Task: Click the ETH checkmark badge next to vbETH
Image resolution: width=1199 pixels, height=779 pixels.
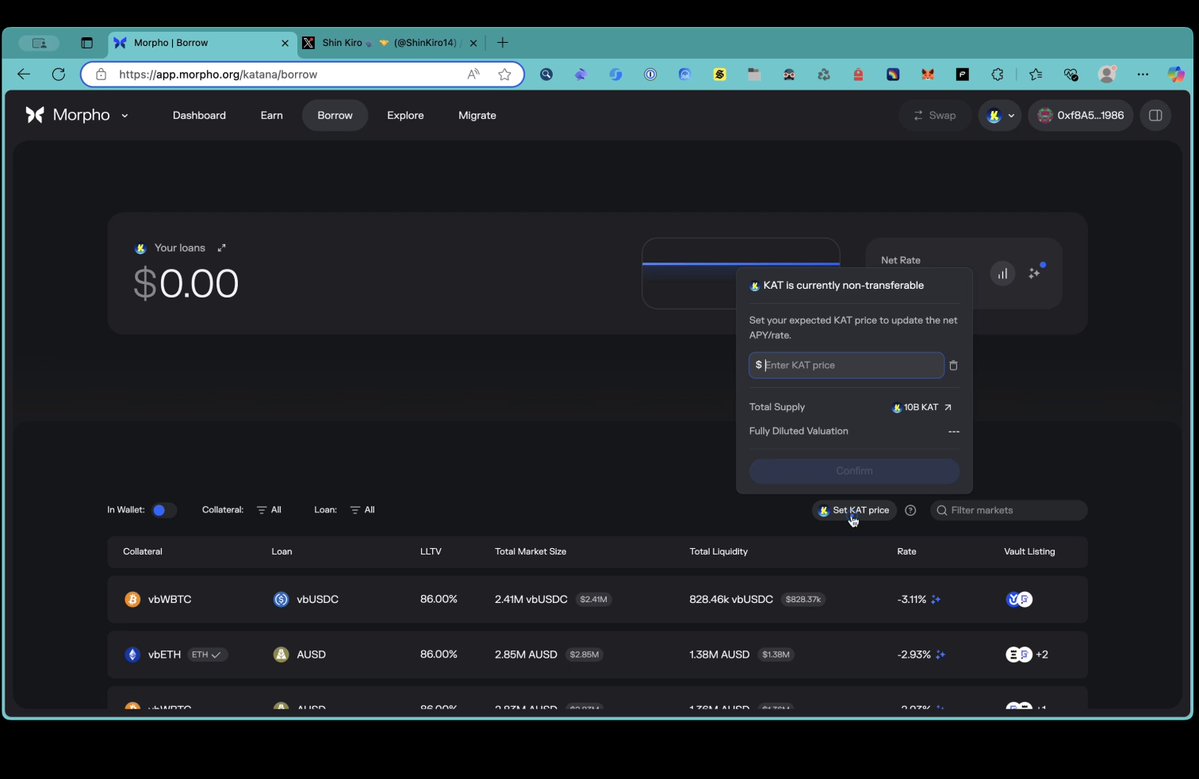Action: click(207, 654)
